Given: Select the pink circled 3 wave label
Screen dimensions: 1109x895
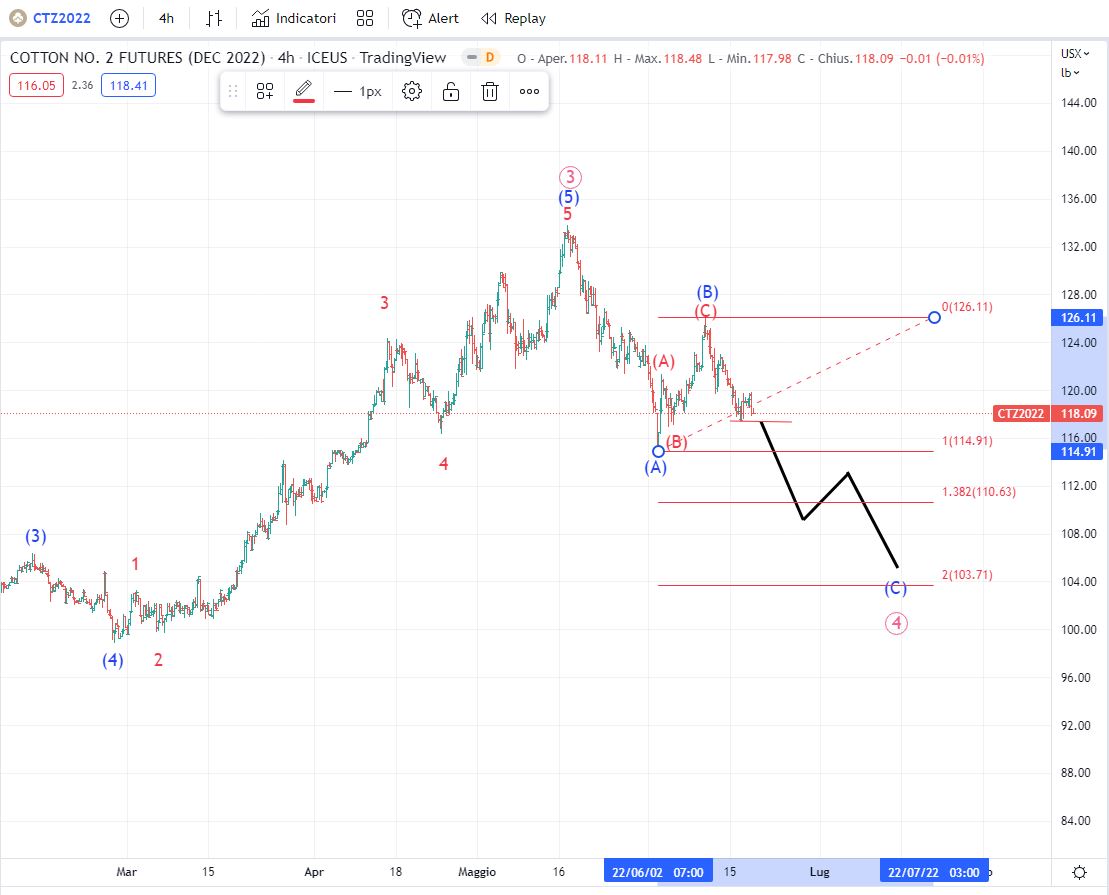Looking at the screenshot, I should click(570, 177).
